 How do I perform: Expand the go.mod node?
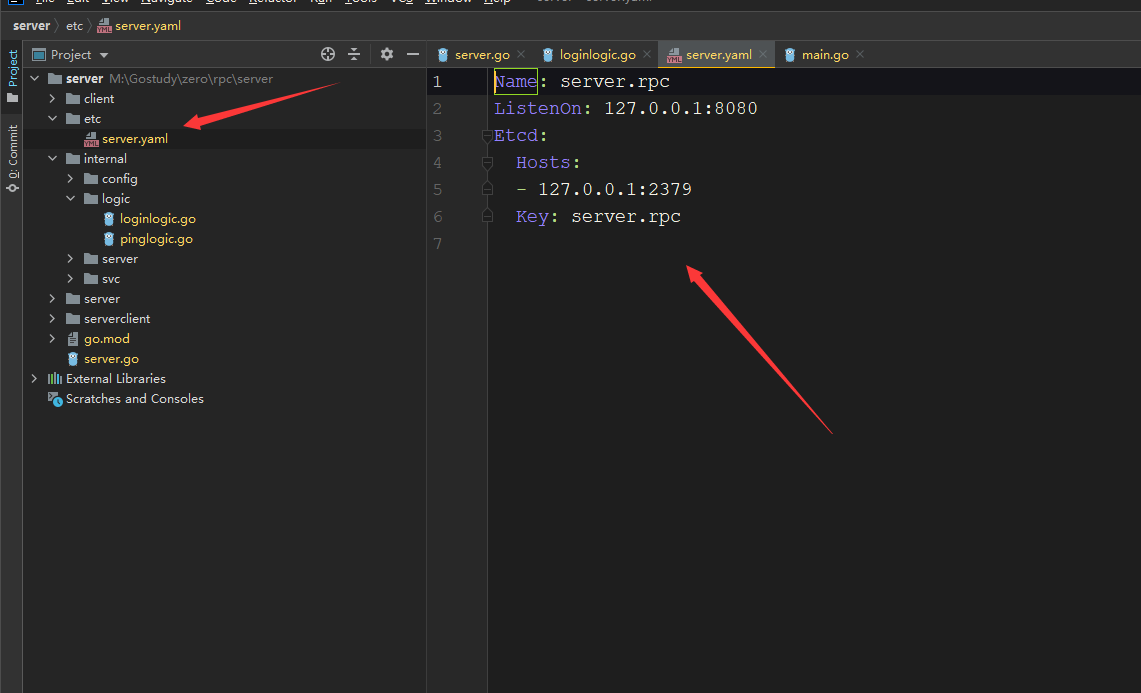point(52,338)
